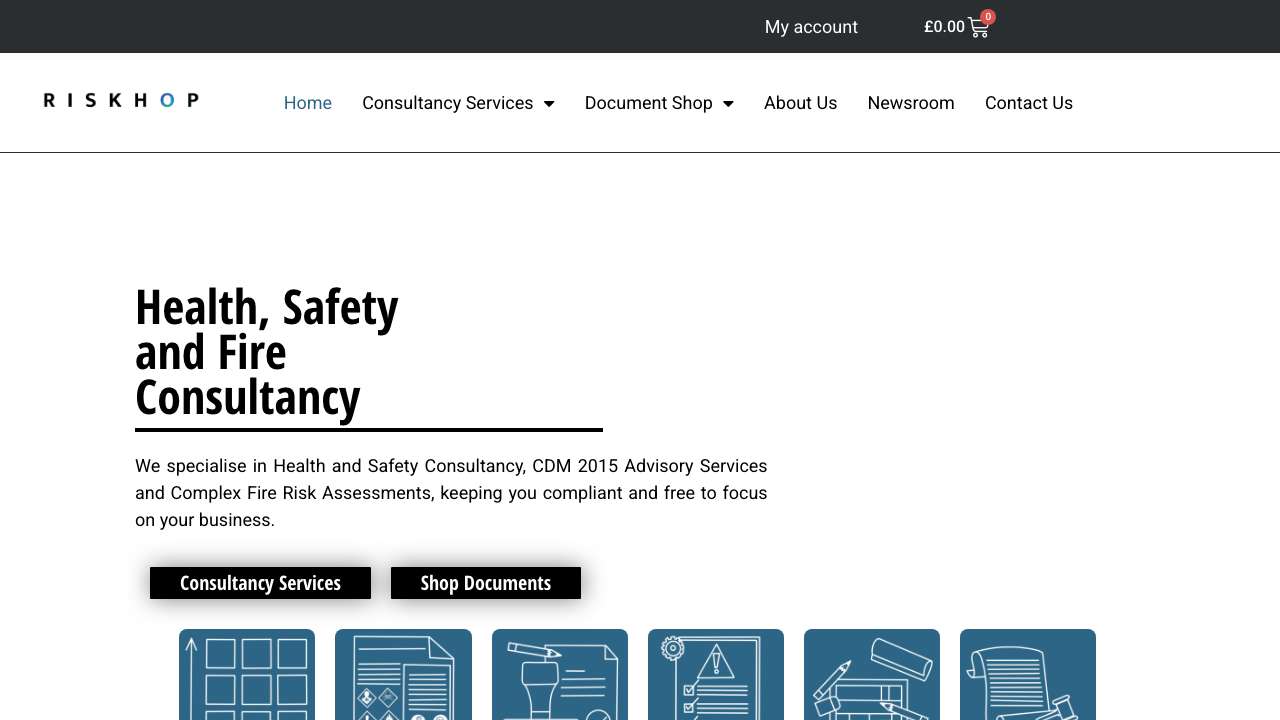This screenshot has width=1280, height=720.
Task: Navigate to the Newsroom section
Action: [x=911, y=103]
